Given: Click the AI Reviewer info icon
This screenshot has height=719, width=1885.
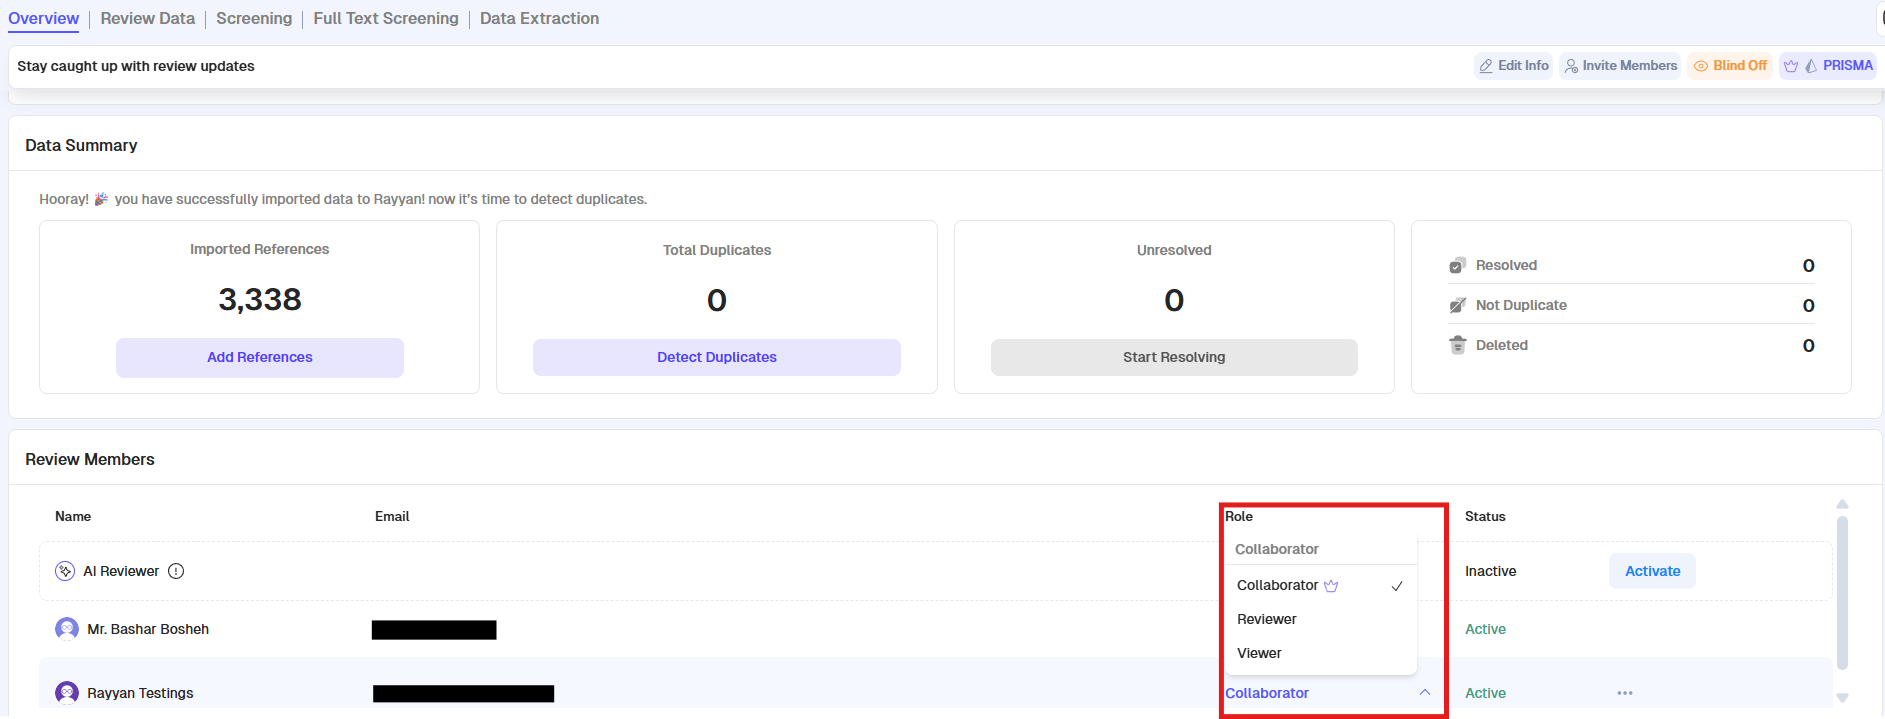Looking at the screenshot, I should point(176,571).
